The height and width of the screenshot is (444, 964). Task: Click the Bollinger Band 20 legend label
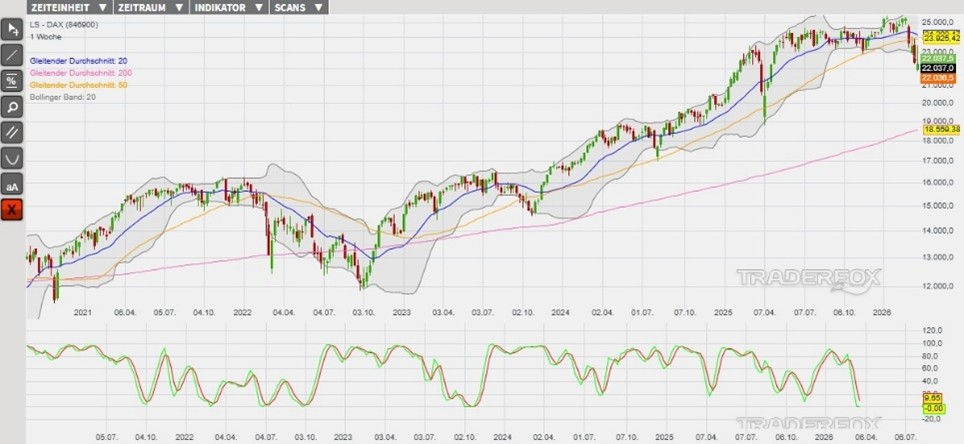63,97
